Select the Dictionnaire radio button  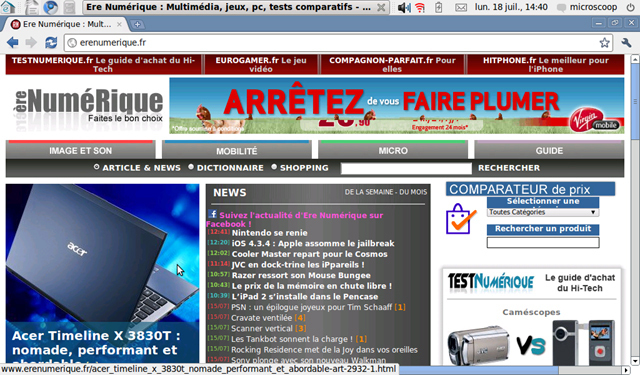191,166
